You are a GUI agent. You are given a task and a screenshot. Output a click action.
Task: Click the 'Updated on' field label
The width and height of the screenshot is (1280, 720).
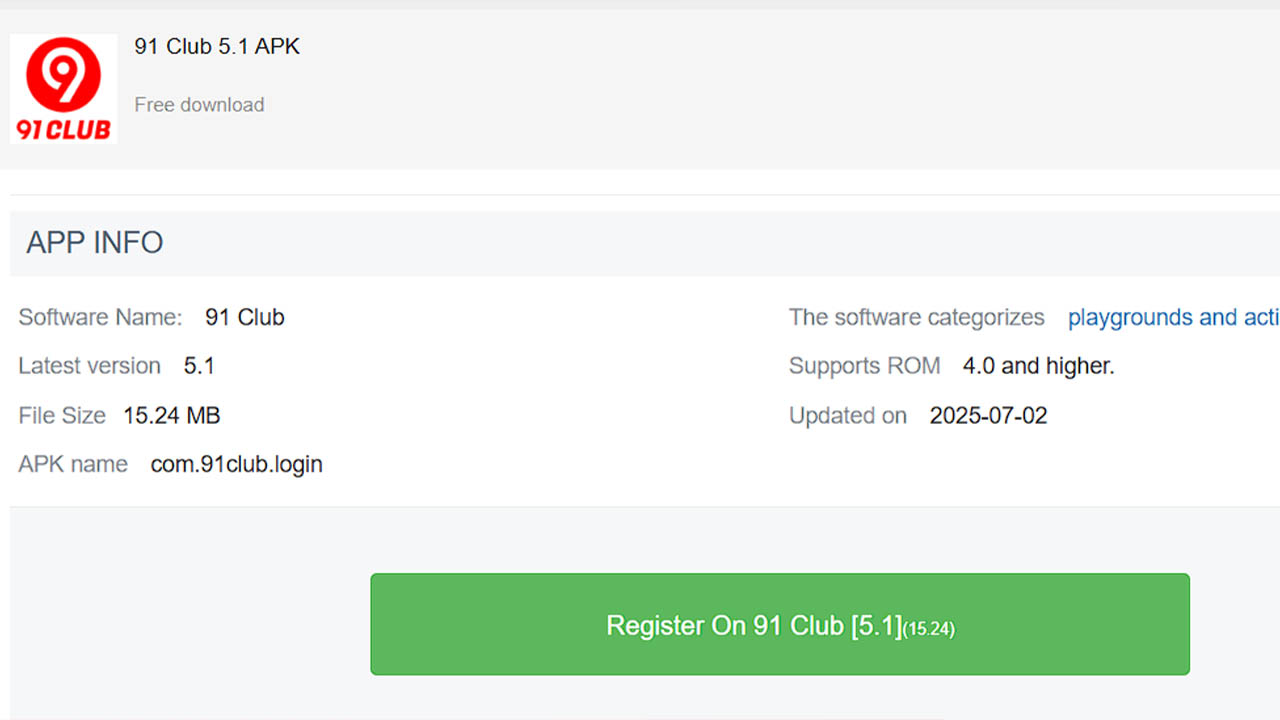coord(847,415)
